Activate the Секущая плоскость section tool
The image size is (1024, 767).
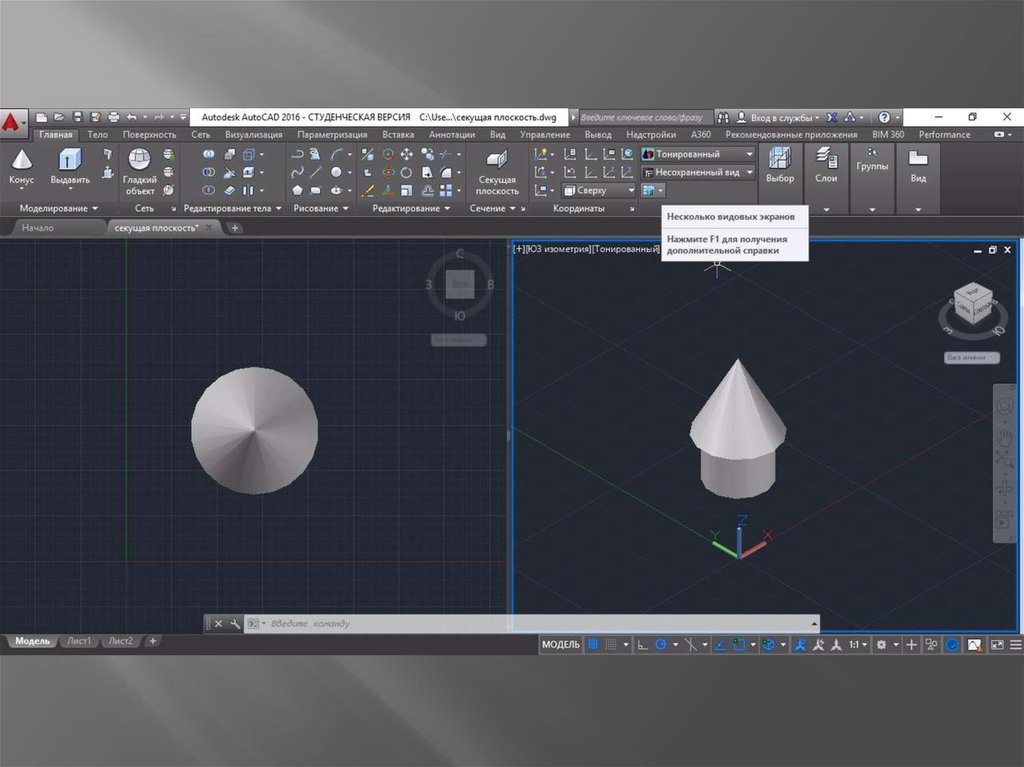496,170
